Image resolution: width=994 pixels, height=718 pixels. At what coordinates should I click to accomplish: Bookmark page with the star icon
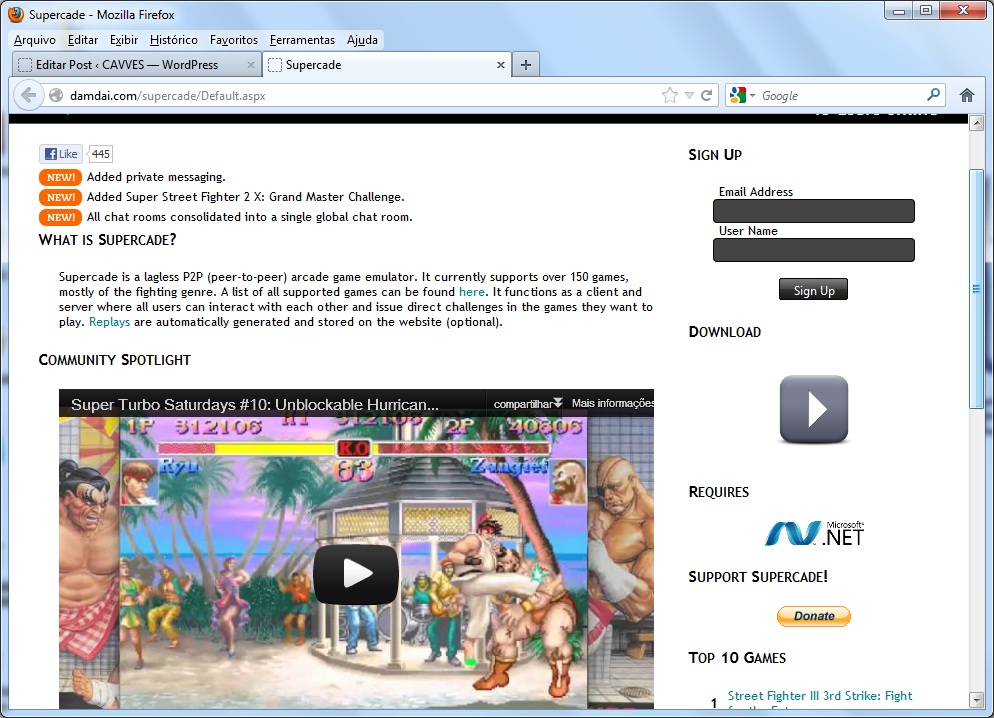tap(669, 96)
